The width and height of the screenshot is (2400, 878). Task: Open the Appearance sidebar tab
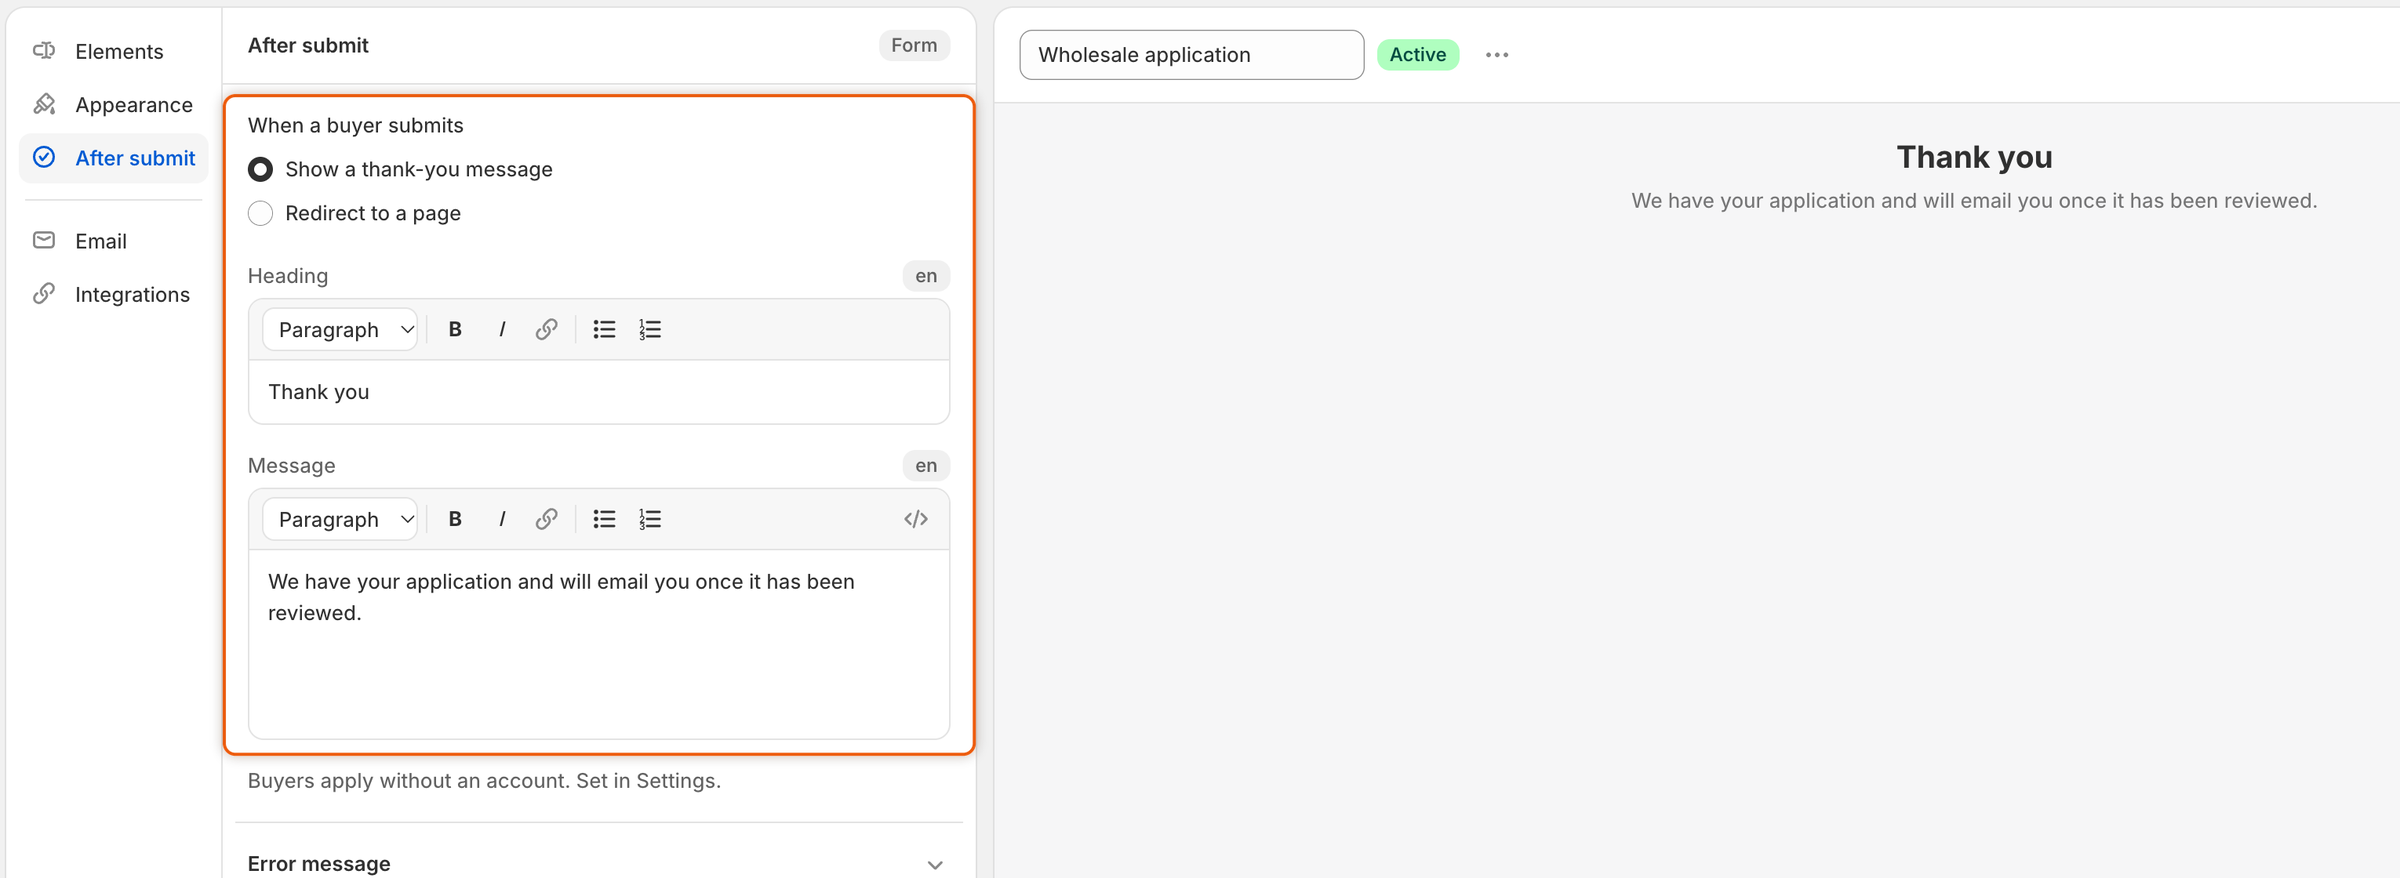pyautogui.click(x=114, y=105)
